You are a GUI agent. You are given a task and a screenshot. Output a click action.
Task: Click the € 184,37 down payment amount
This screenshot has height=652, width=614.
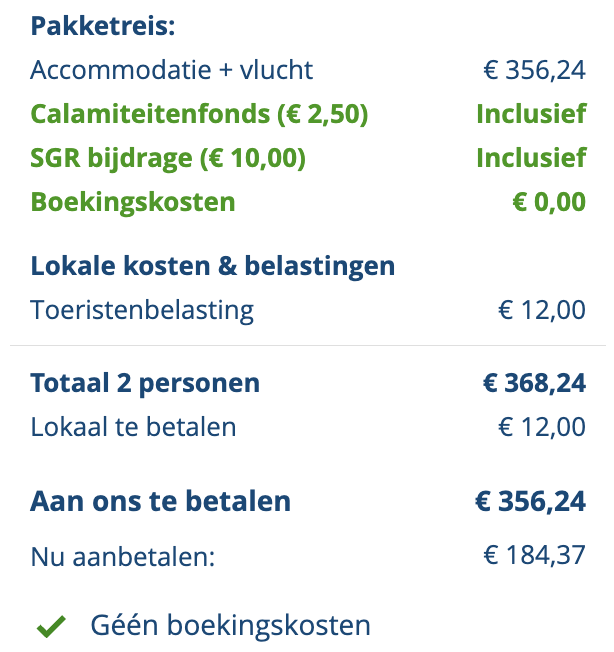[534, 556]
